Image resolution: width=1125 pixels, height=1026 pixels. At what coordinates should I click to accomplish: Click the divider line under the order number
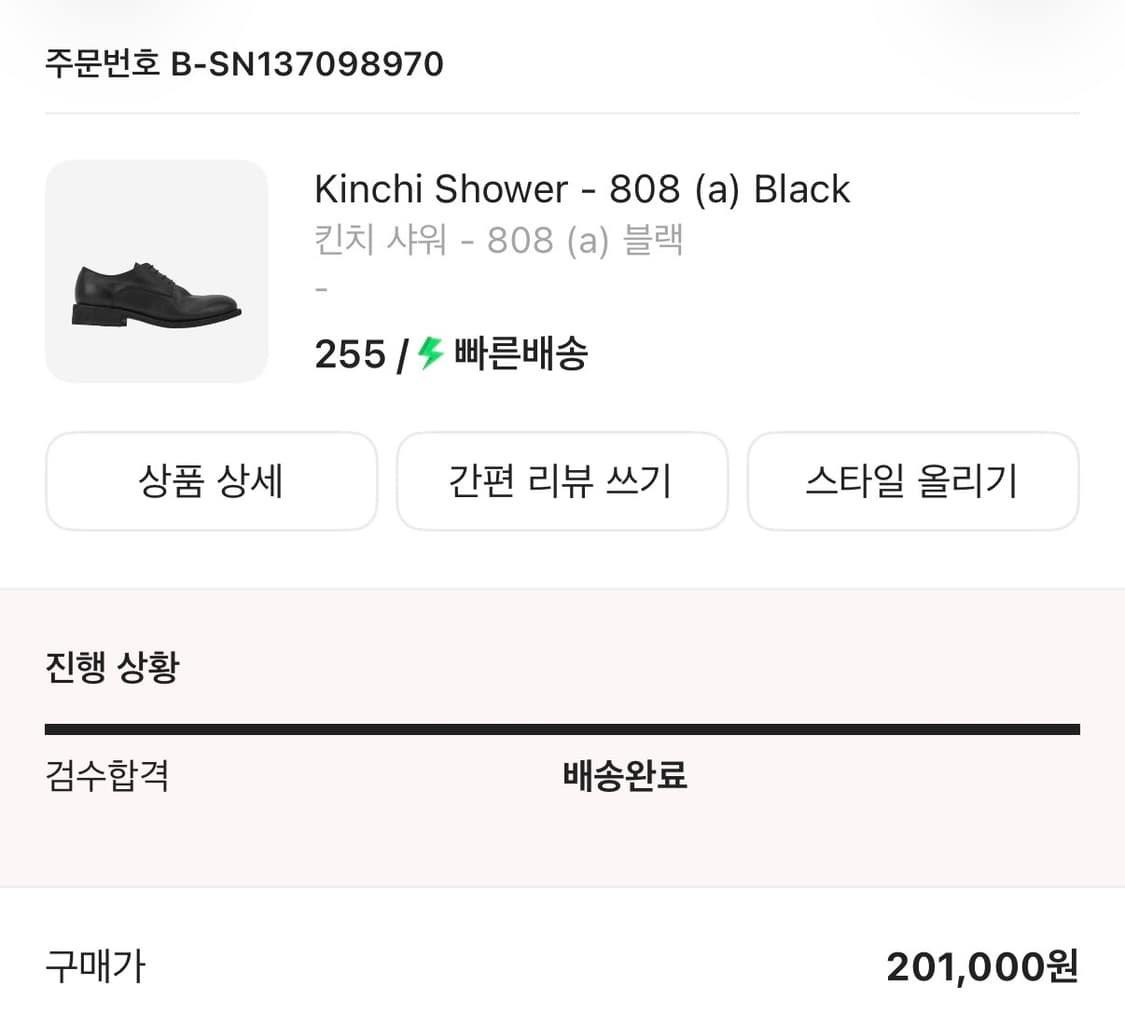click(x=562, y=113)
